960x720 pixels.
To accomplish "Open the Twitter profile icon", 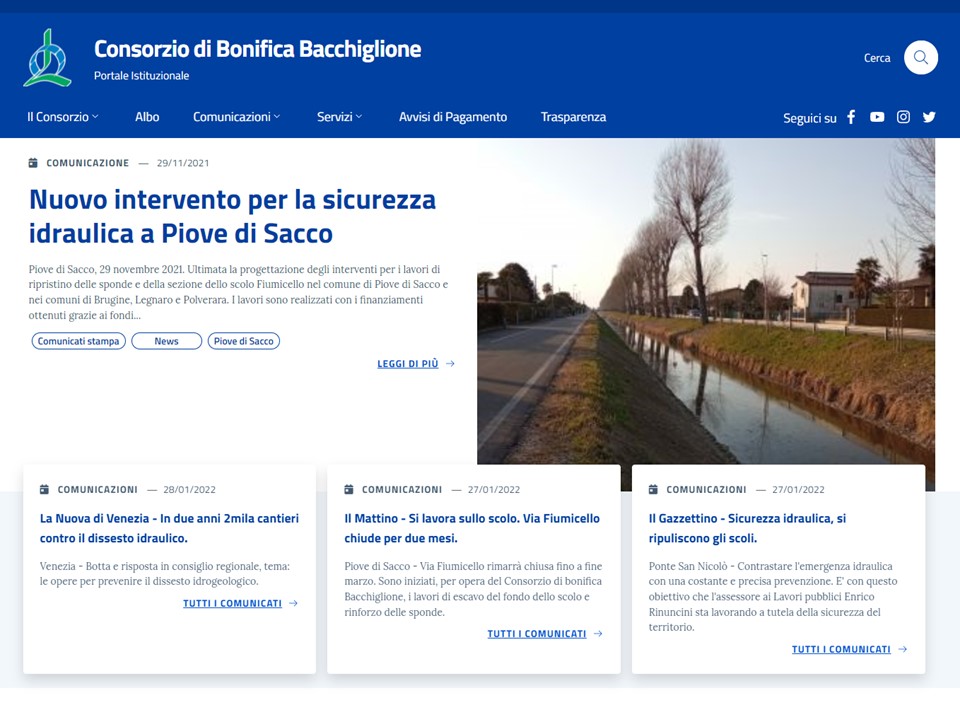I will 929,117.
